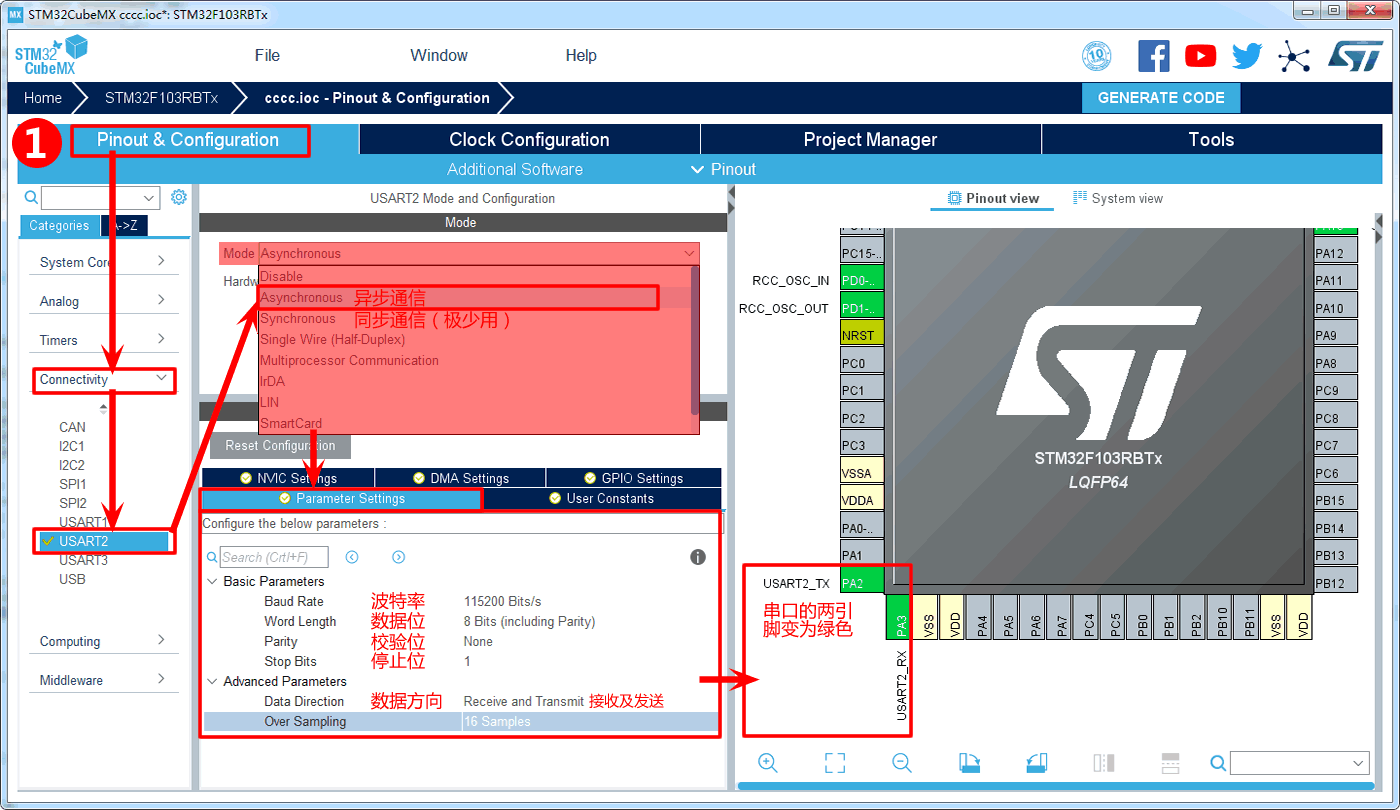Click the fit-to-screen frame icon
This screenshot has width=1400, height=810.
[835, 763]
